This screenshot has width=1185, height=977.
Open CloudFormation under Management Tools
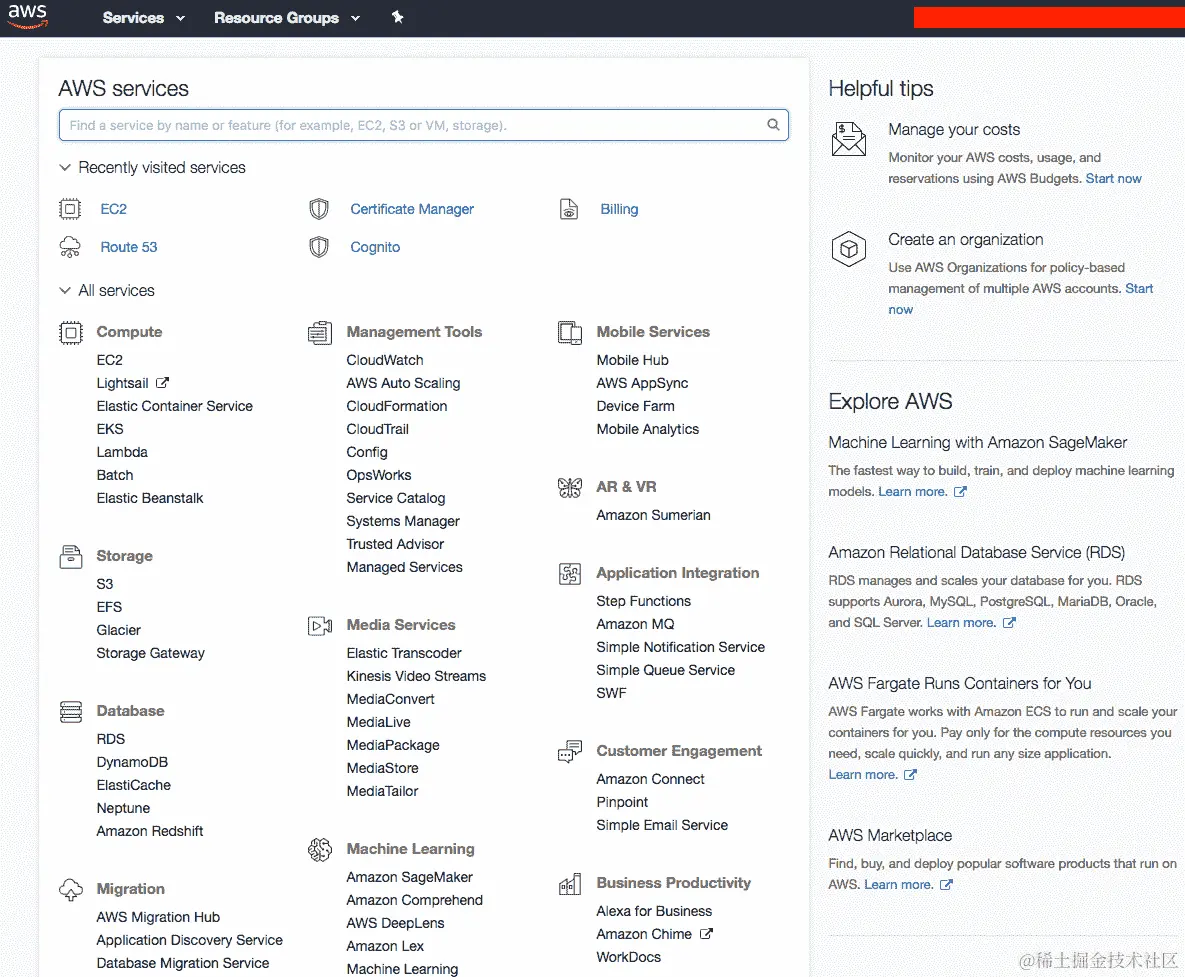(x=397, y=406)
